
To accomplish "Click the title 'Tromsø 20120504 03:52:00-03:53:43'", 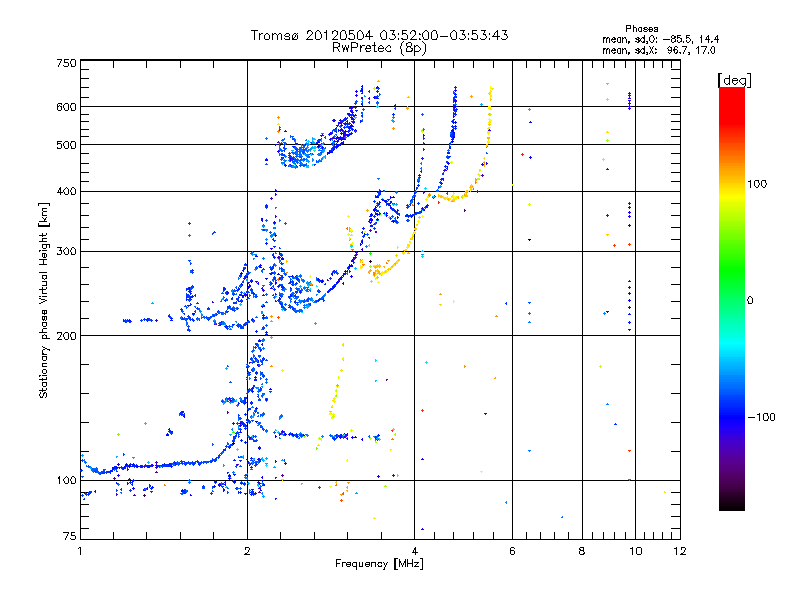I will click(x=379, y=35).
